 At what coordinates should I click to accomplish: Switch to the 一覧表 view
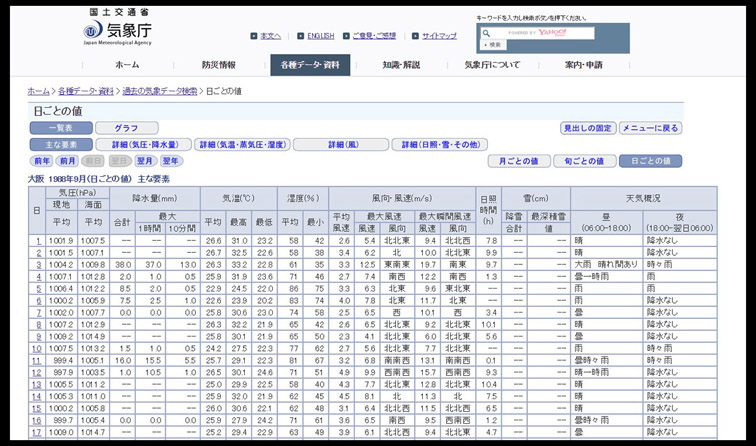[61, 128]
